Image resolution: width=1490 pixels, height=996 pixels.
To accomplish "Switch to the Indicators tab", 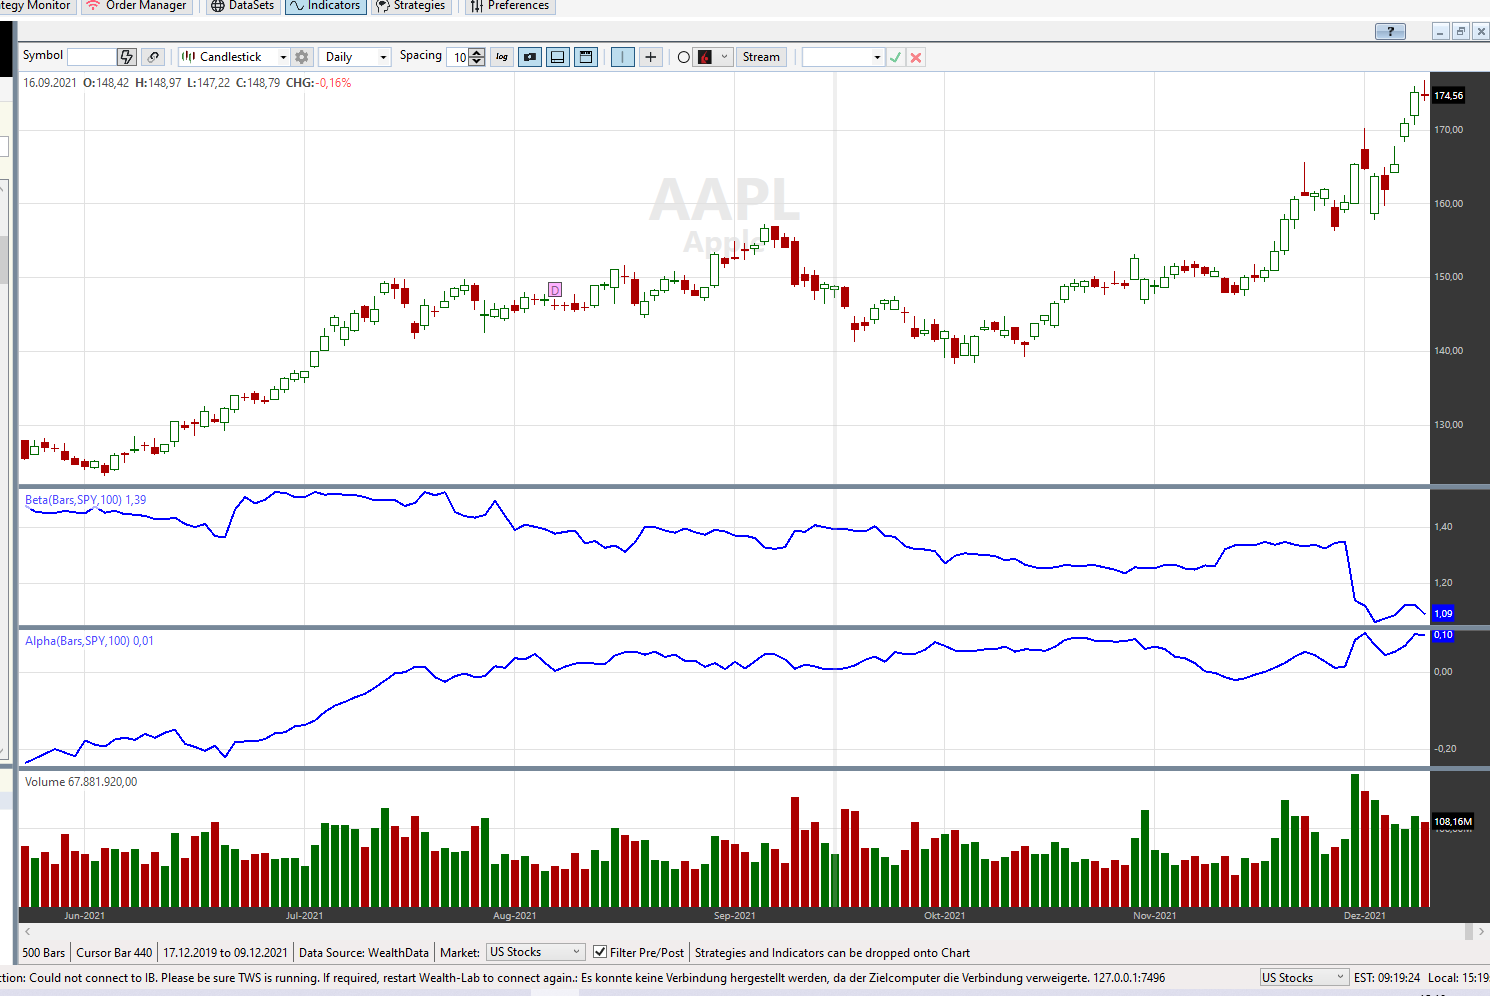I will (x=325, y=6).
